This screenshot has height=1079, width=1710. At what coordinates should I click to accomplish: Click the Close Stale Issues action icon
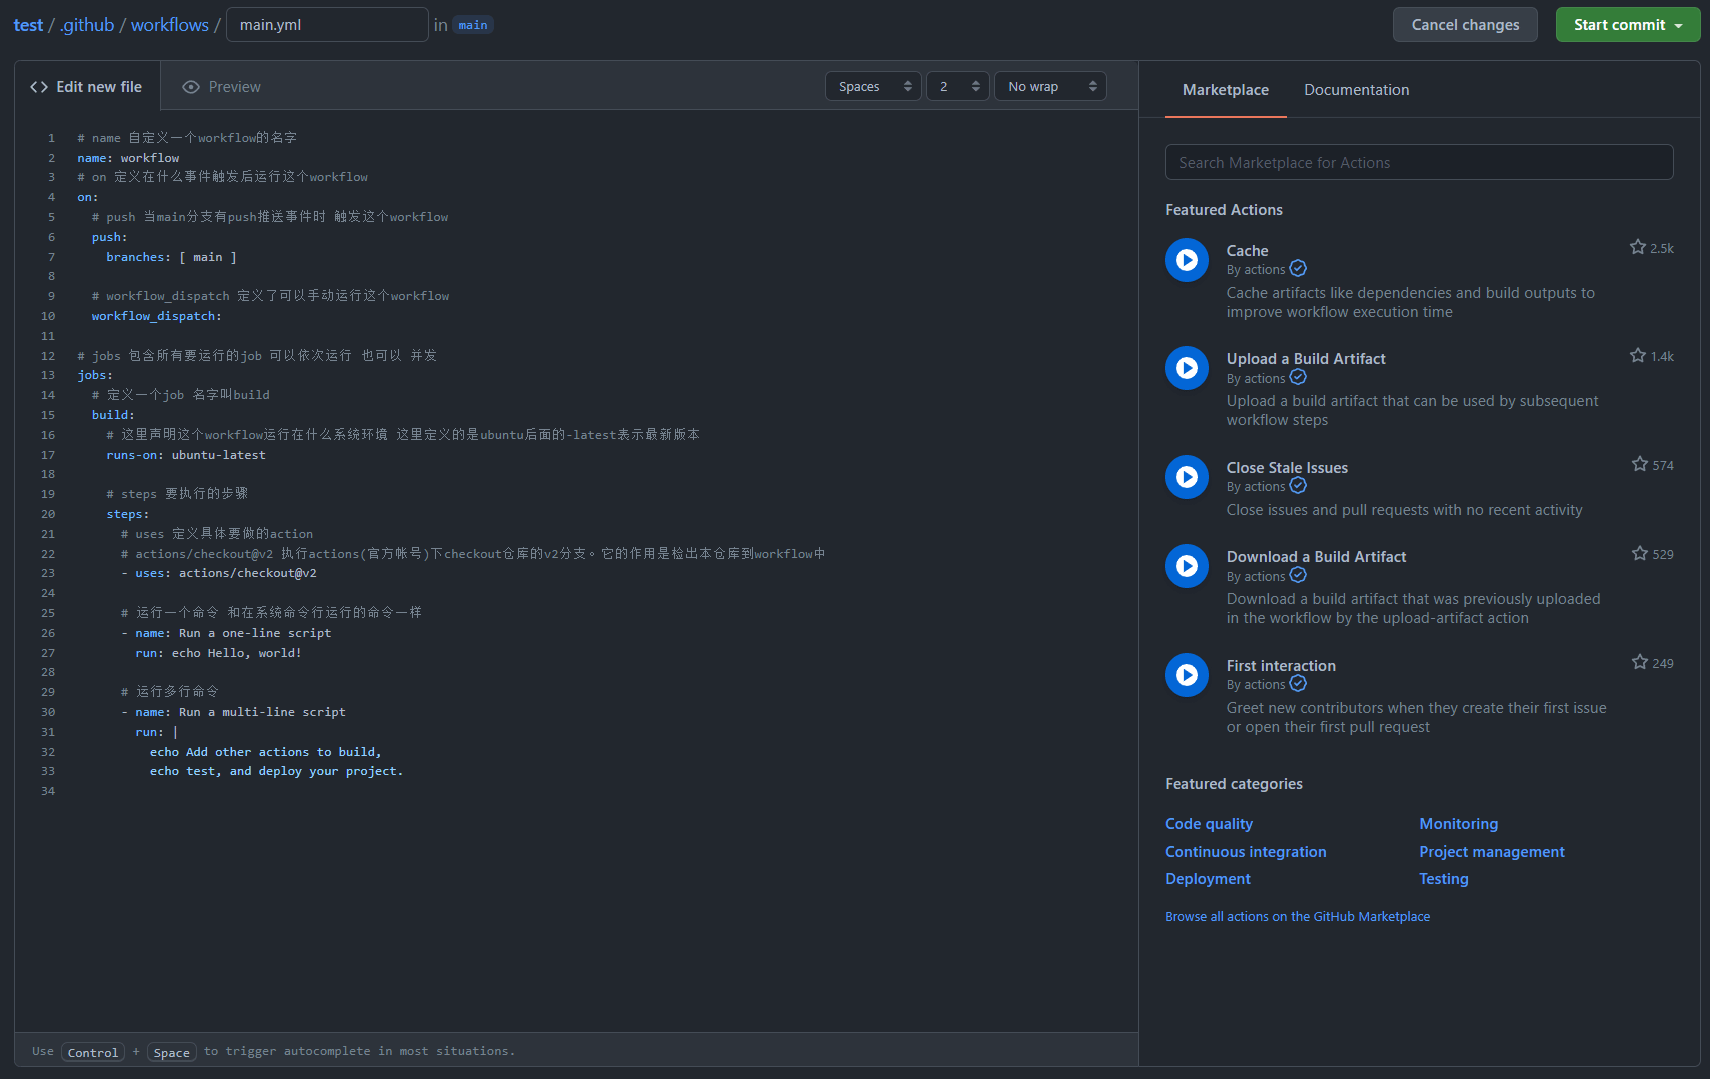pyautogui.click(x=1186, y=477)
